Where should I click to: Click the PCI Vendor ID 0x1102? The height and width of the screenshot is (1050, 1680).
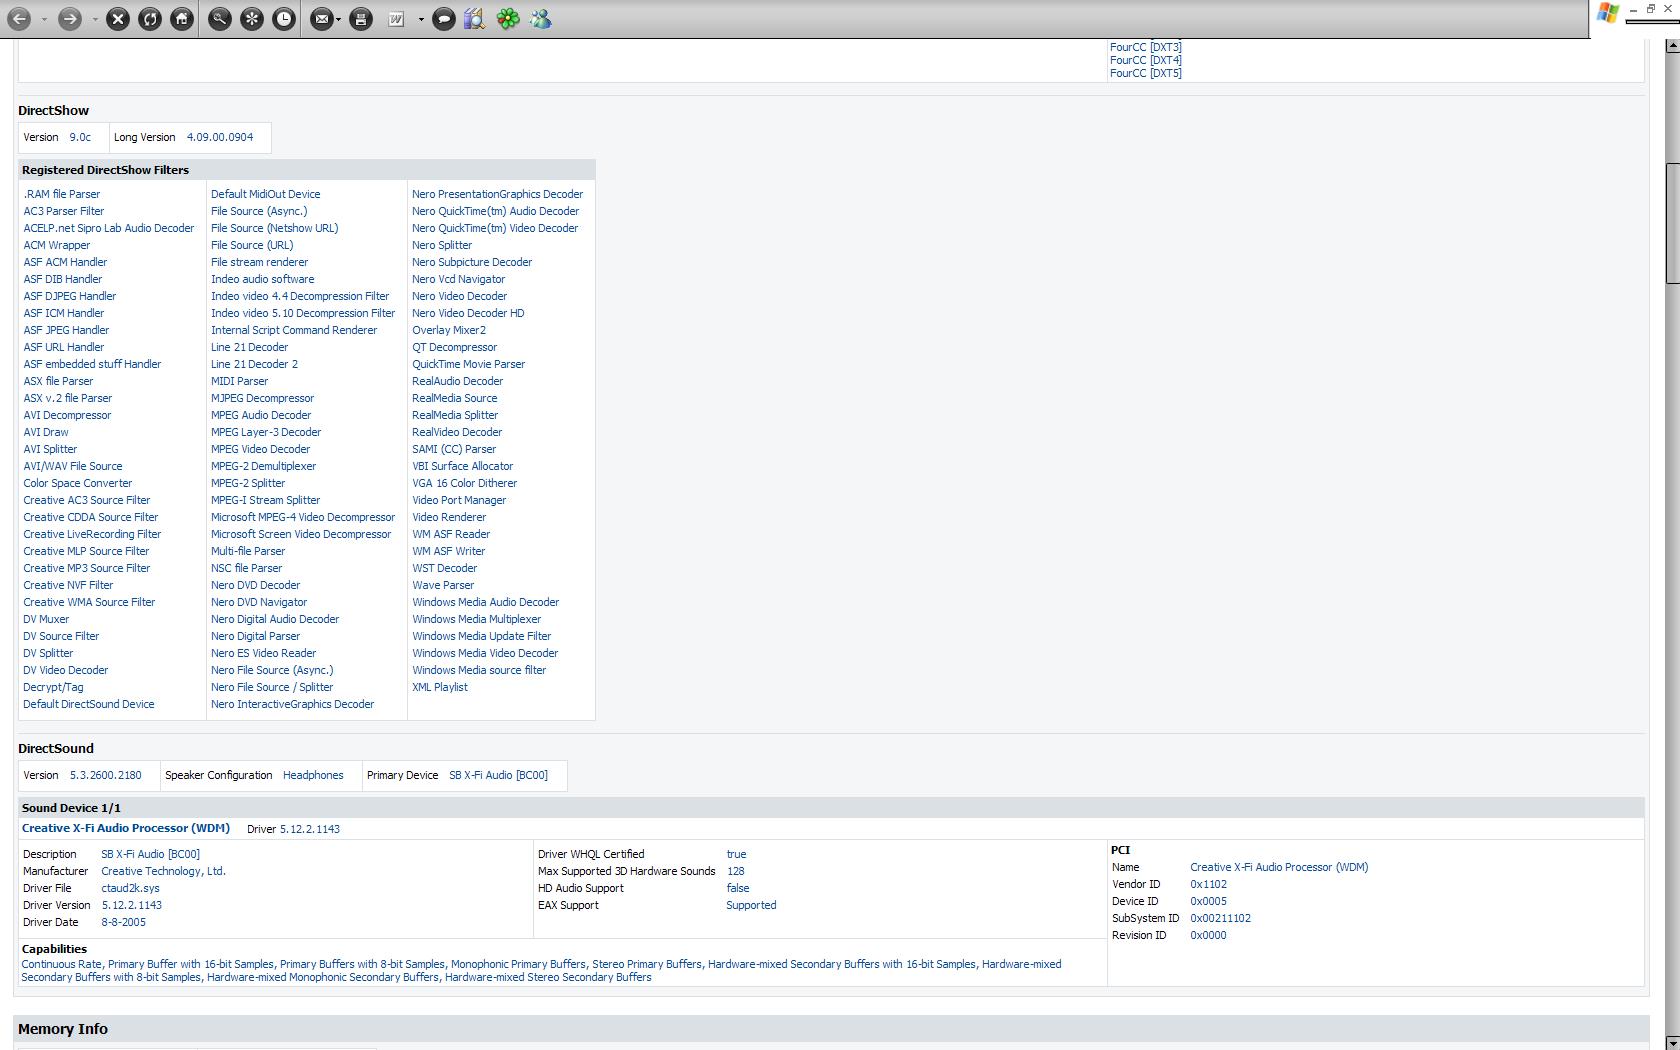click(1208, 884)
